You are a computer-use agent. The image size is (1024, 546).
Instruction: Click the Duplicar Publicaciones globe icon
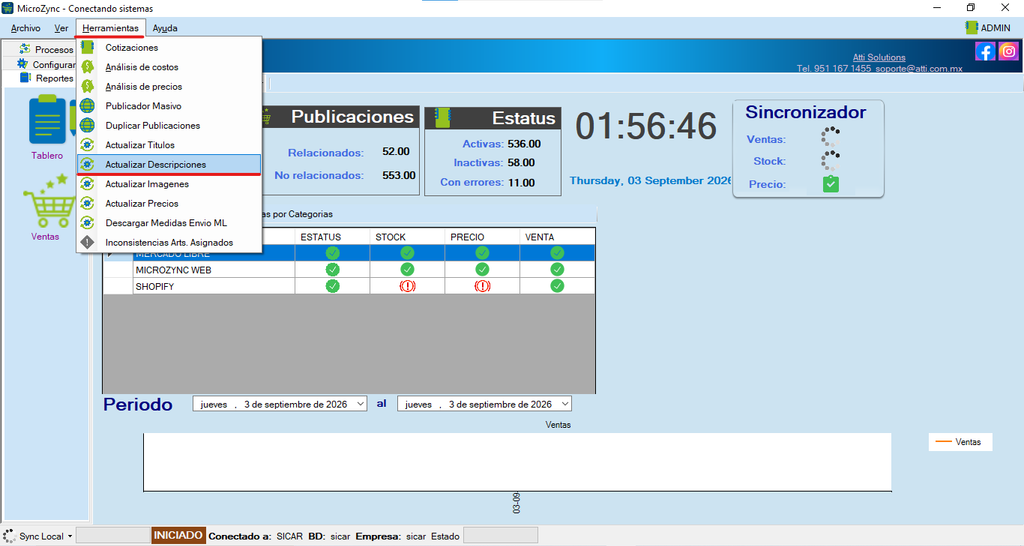[x=88, y=125]
